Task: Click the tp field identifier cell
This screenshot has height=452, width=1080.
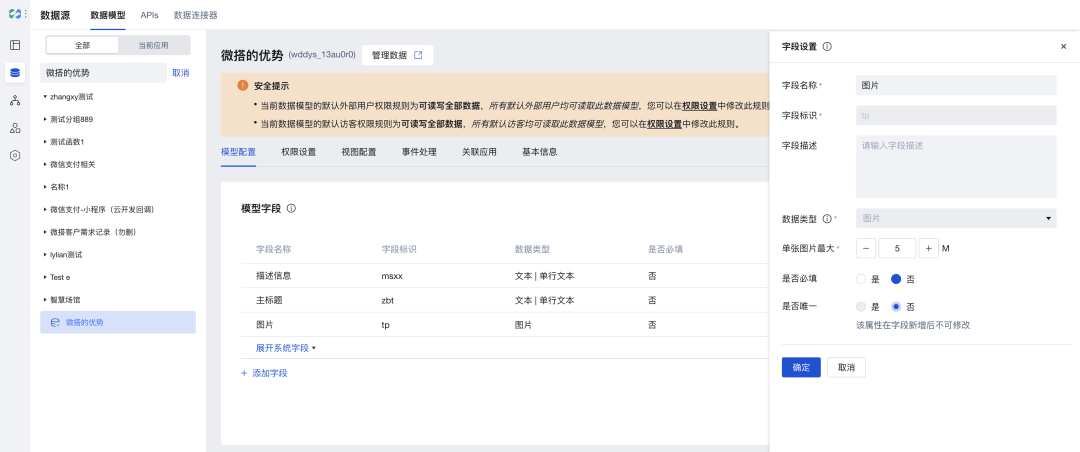Action: coord(386,325)
